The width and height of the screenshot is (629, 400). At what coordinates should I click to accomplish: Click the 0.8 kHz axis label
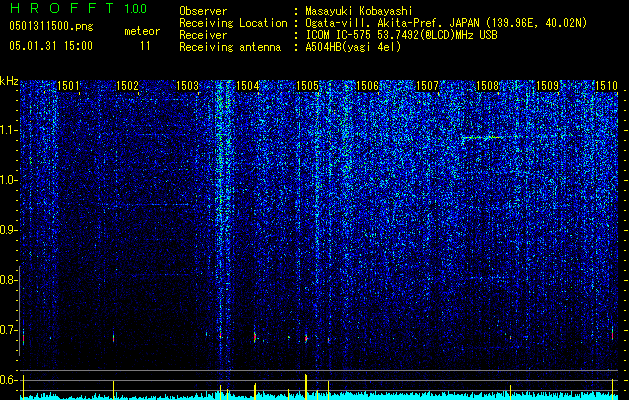[x=8, y=280]
